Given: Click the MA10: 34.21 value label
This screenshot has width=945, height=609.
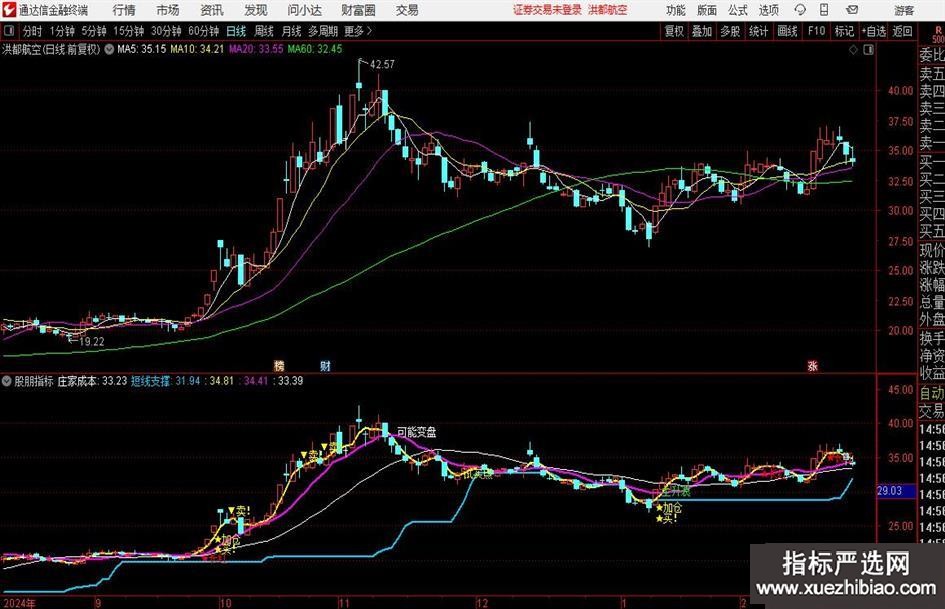Looking at the screenshot, I should [197, 49].
